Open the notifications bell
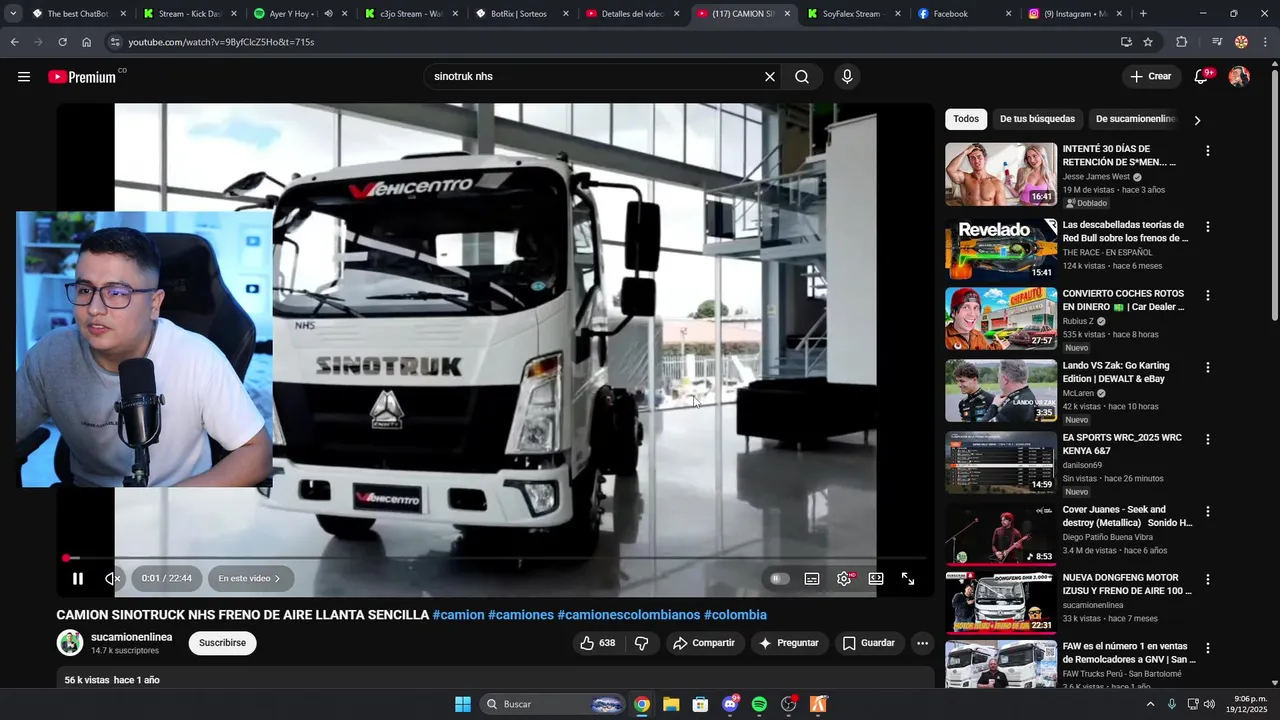This screenshot has height=720, width=1280. point(1201,77)
